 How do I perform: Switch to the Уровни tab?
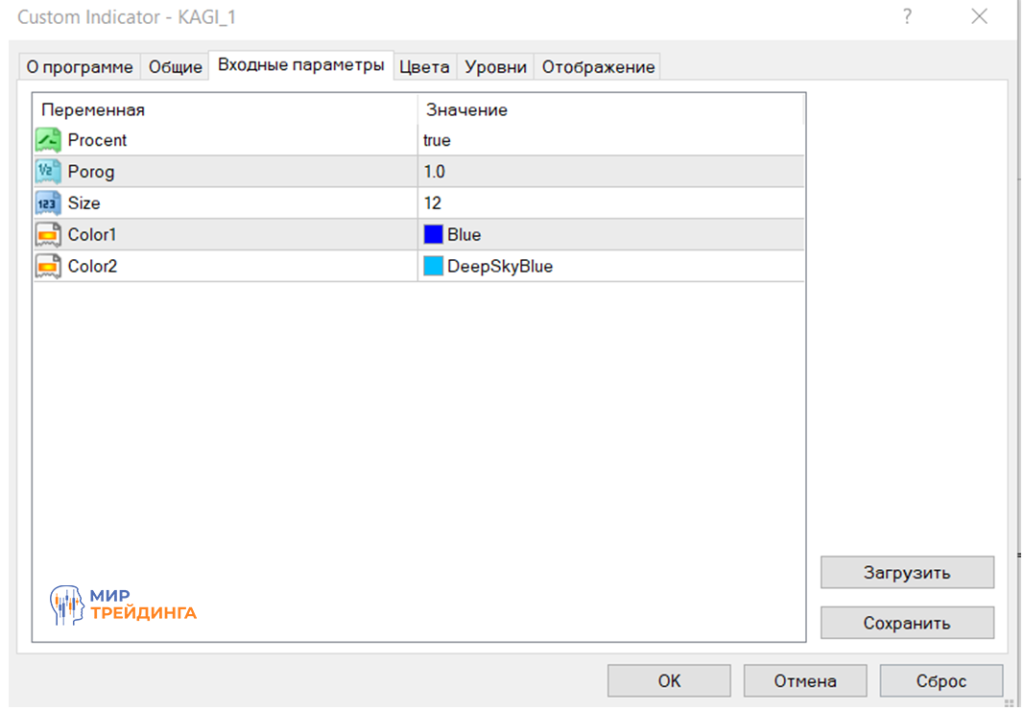tap(496, 67)
